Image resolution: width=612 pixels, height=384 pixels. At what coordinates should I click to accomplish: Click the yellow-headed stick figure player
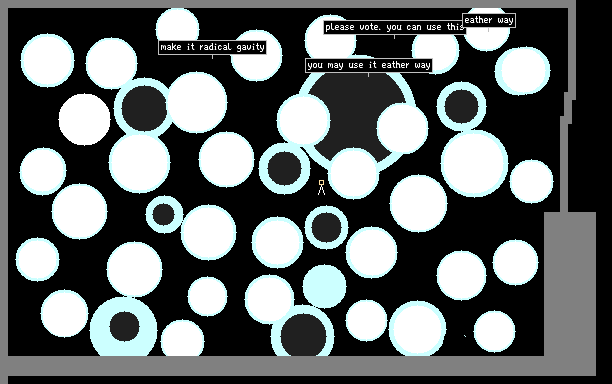(321, 187)
